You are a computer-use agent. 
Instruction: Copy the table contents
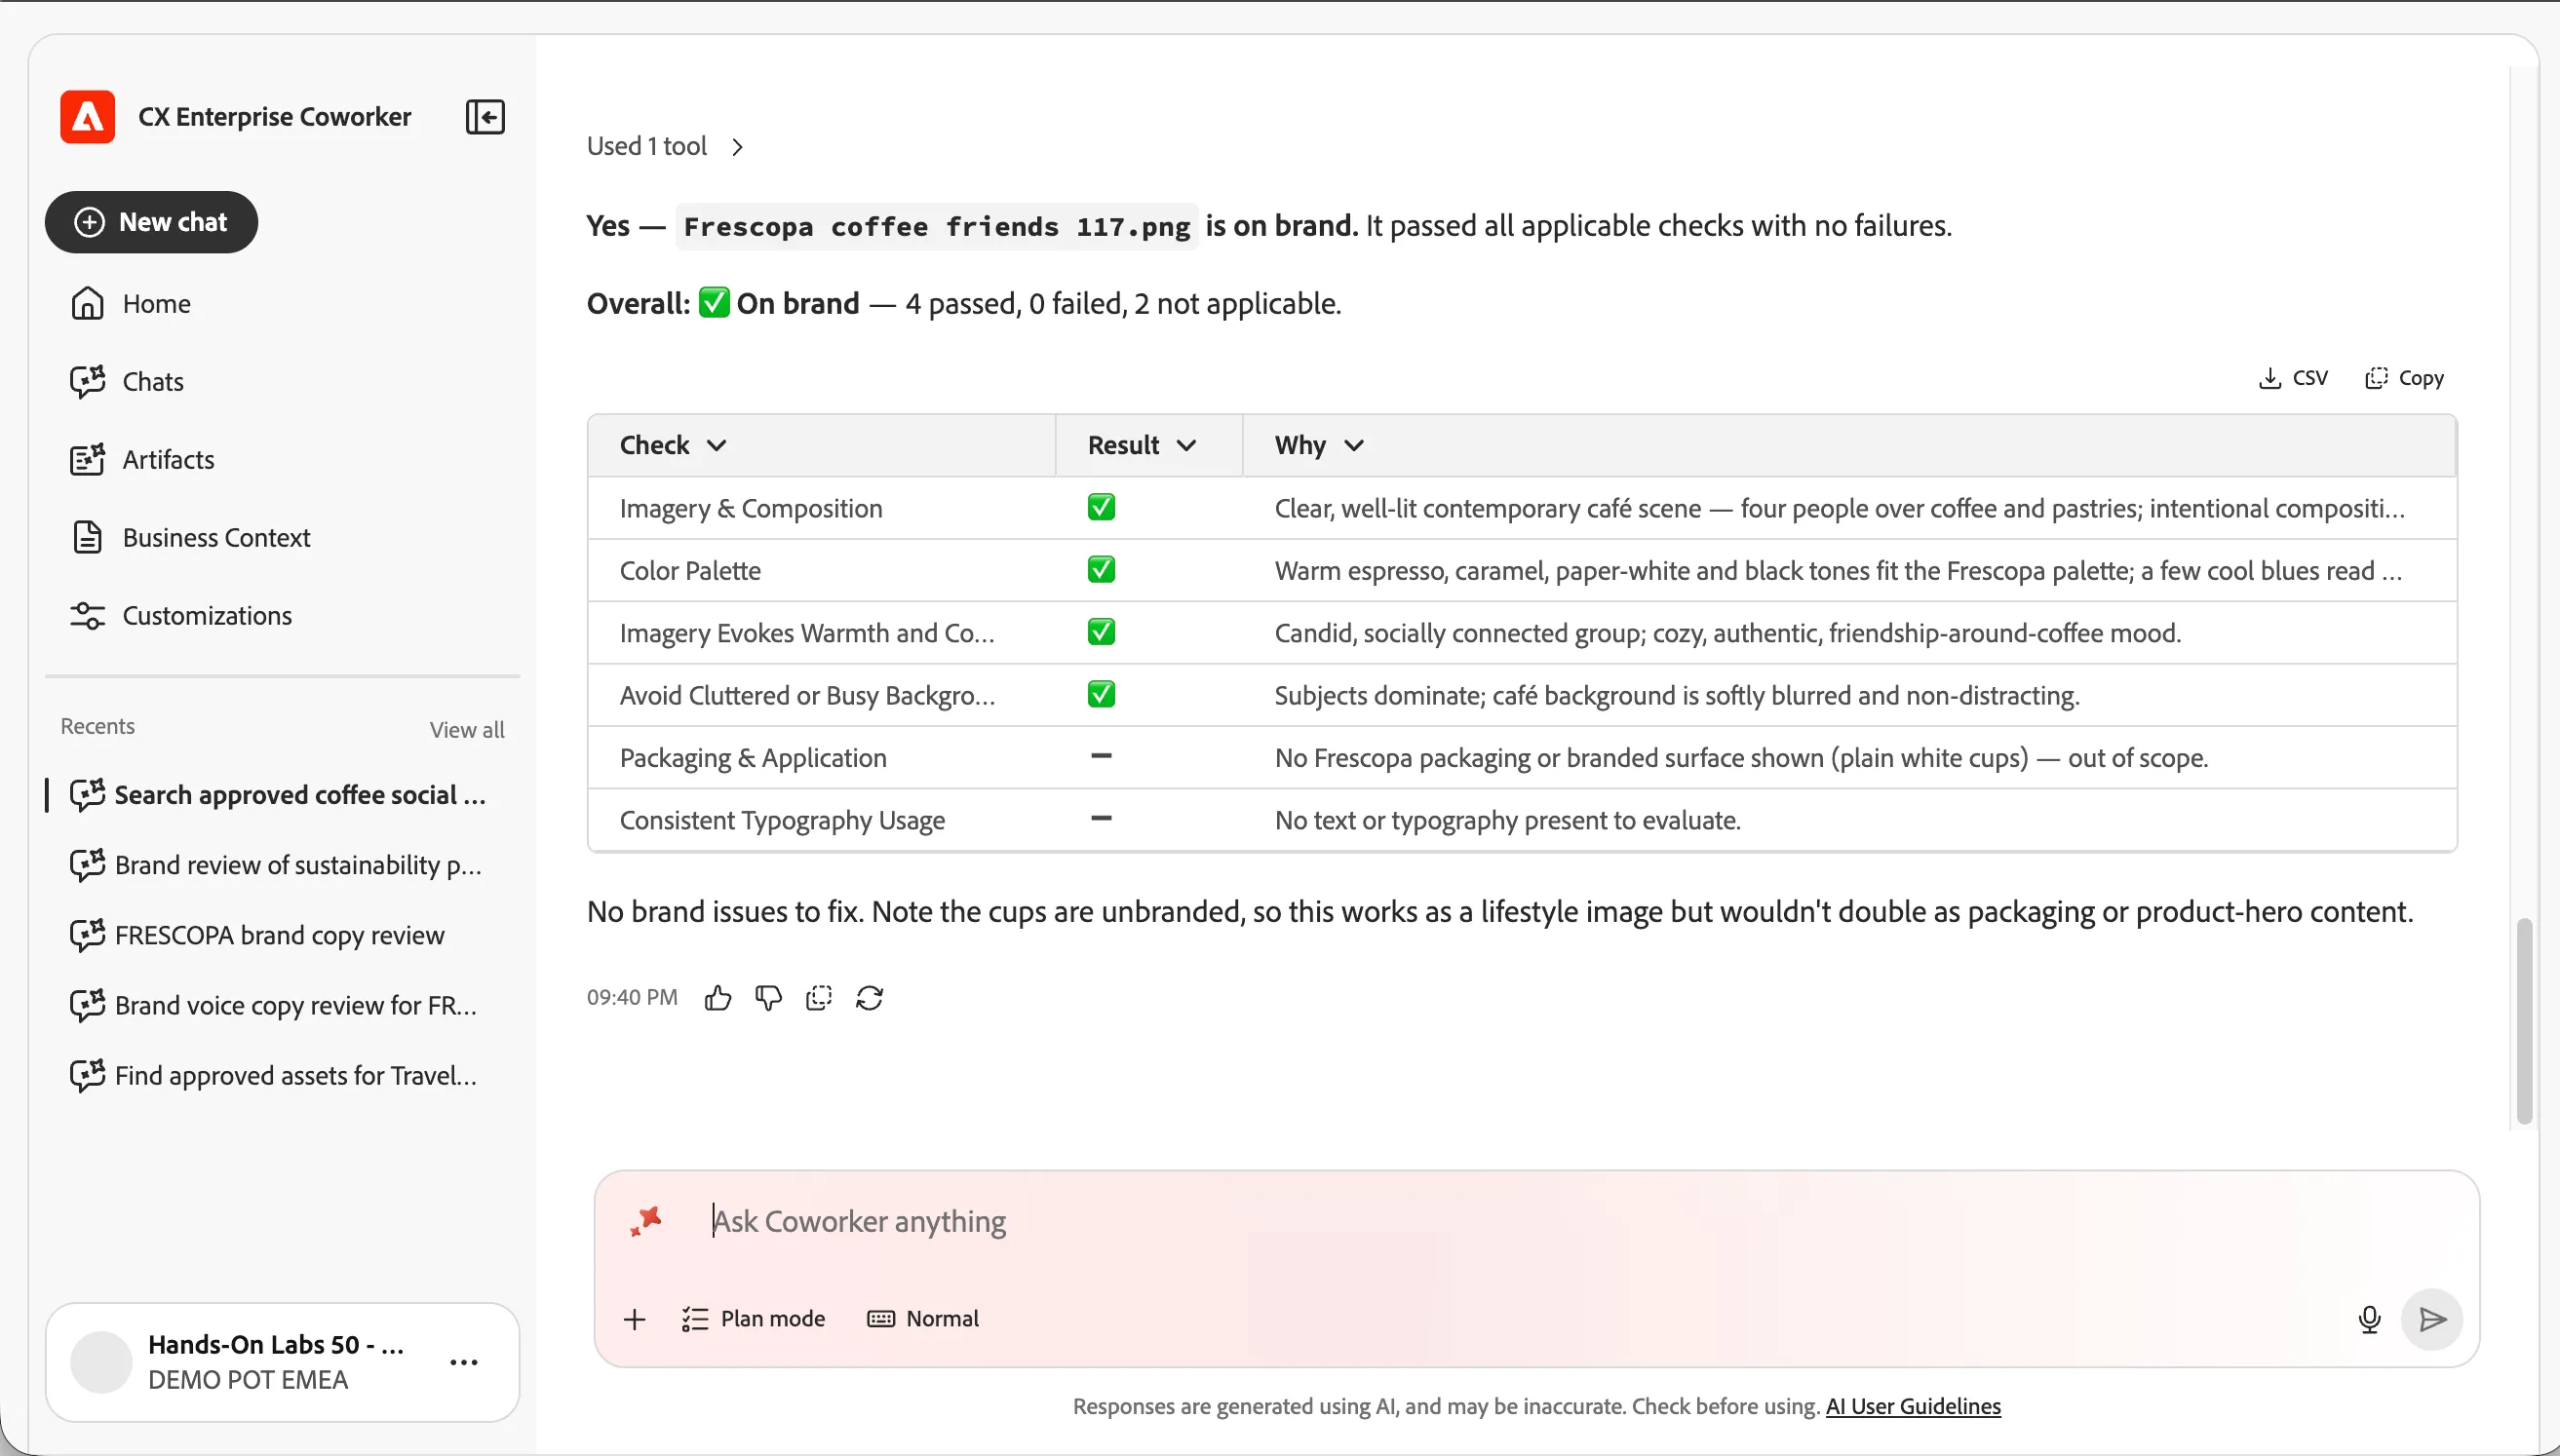(x=2404, y=378)
